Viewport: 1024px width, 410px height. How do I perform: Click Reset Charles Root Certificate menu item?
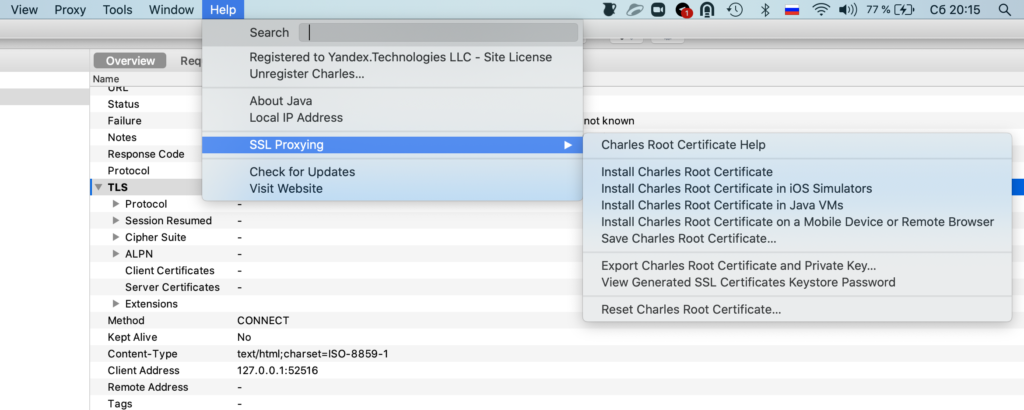tap(690, 310)
